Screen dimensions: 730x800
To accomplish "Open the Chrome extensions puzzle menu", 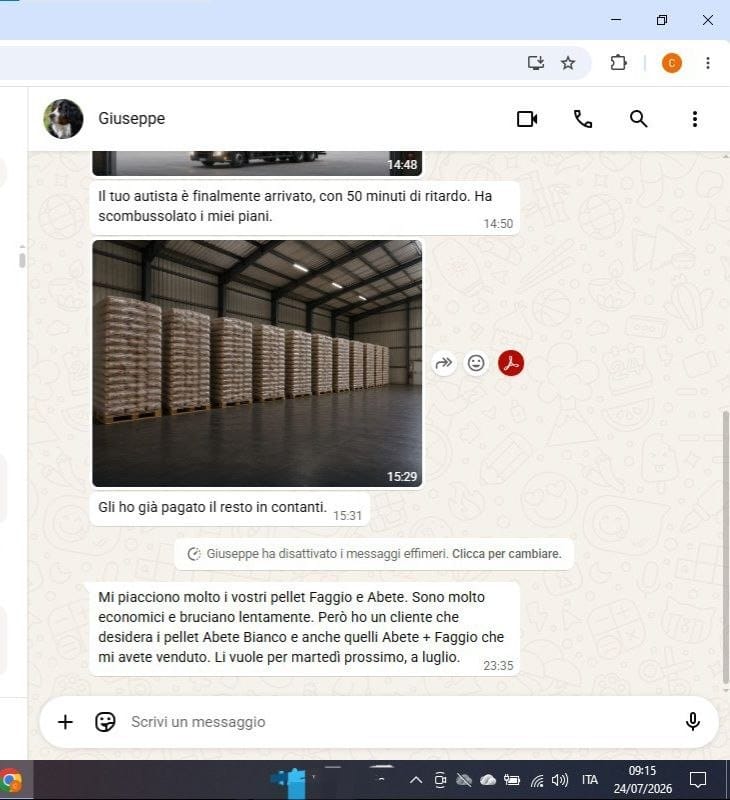I will (x=618, y=63).
